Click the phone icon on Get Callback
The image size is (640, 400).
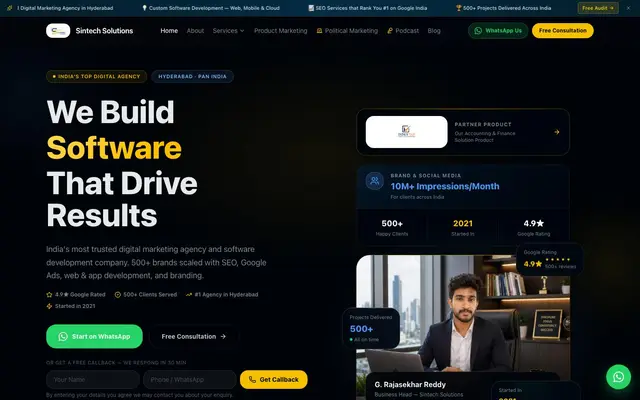252,380
